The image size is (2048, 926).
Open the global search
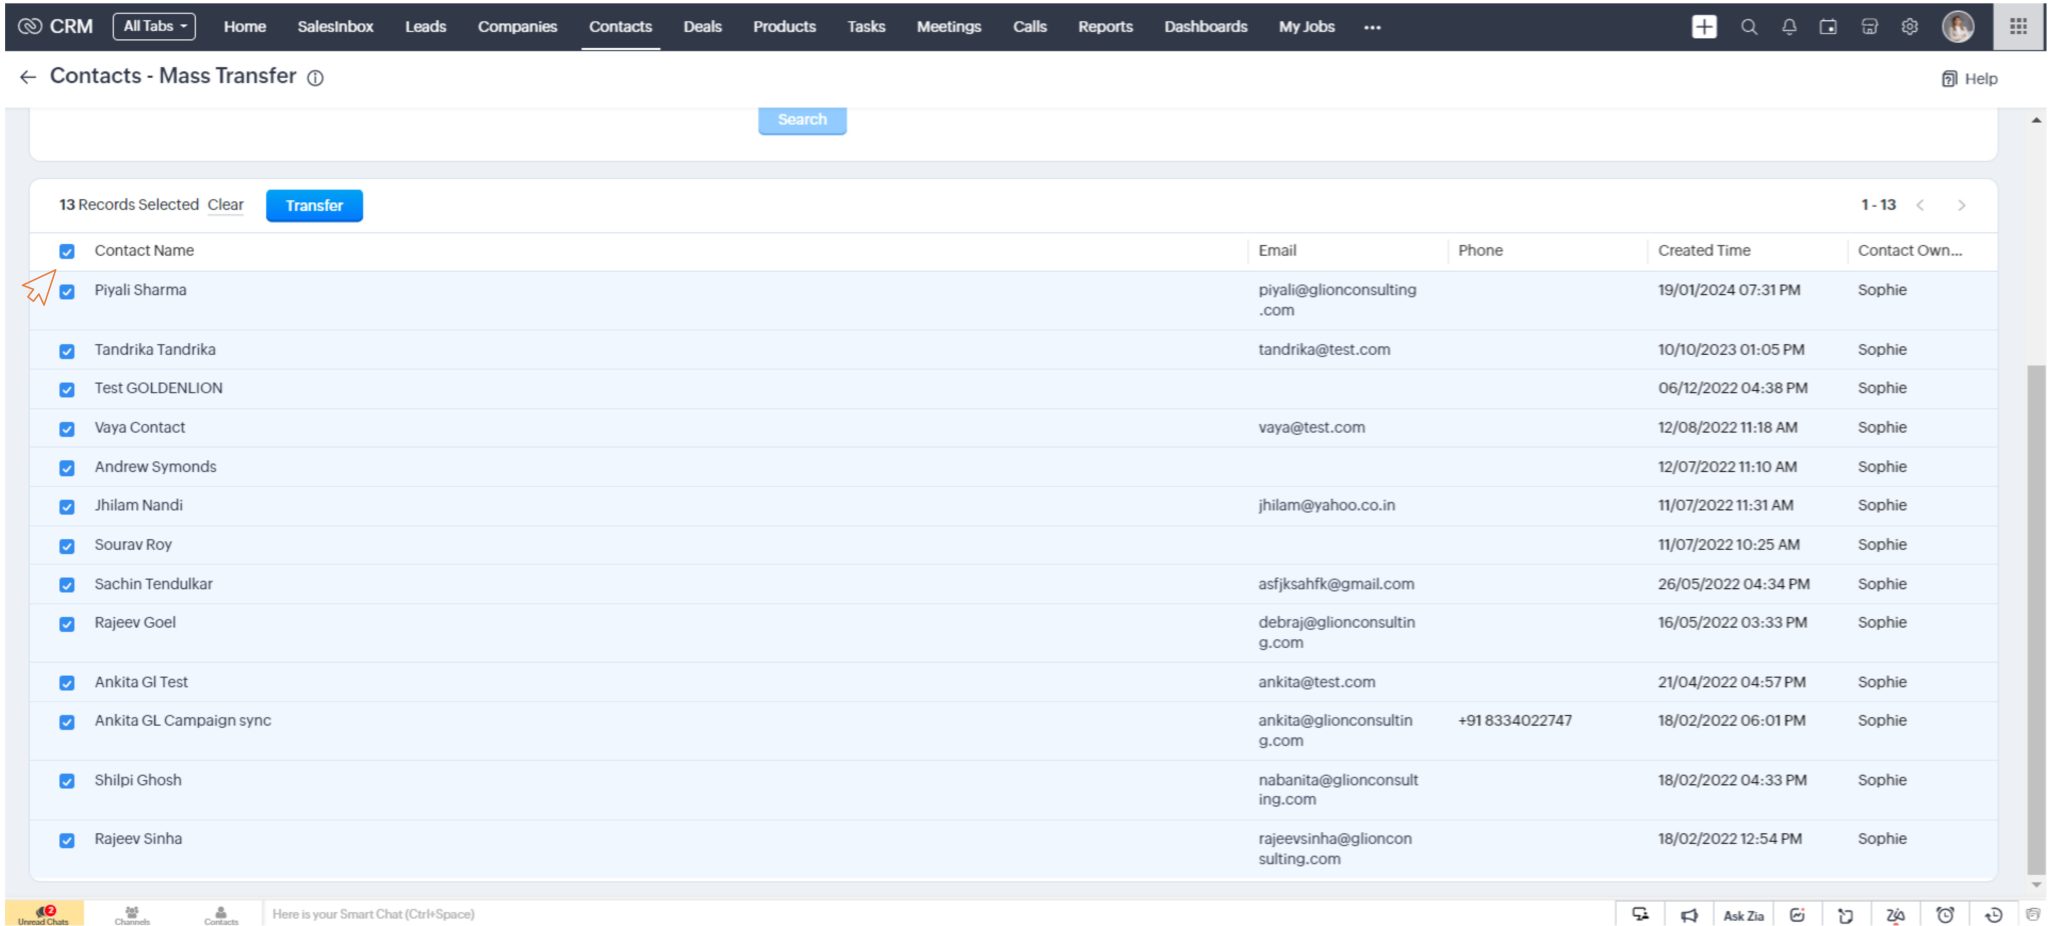tap(1749, 27)
